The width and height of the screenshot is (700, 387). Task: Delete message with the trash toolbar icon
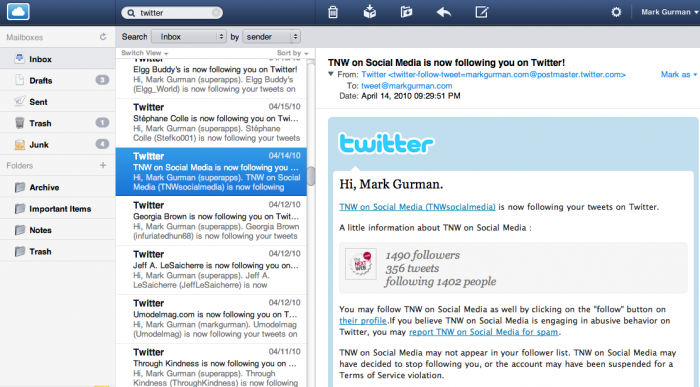click(333, 12)
